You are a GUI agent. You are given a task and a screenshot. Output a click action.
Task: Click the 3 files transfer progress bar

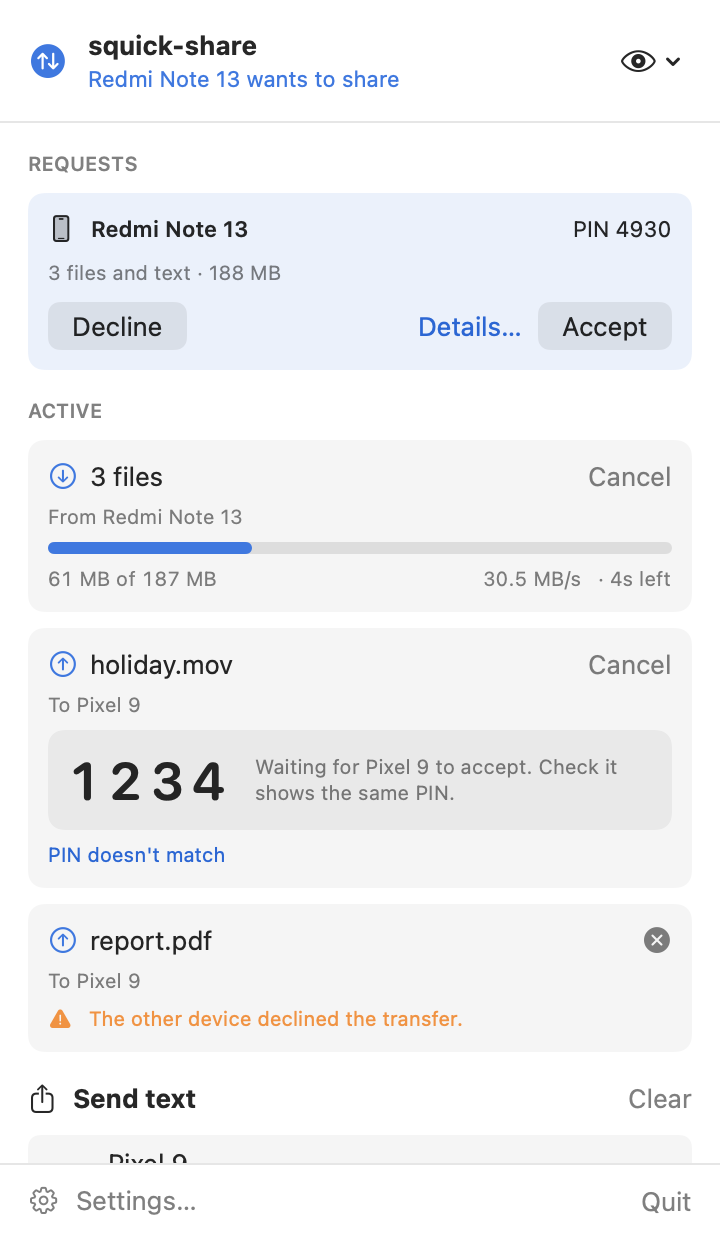(360, 548)
